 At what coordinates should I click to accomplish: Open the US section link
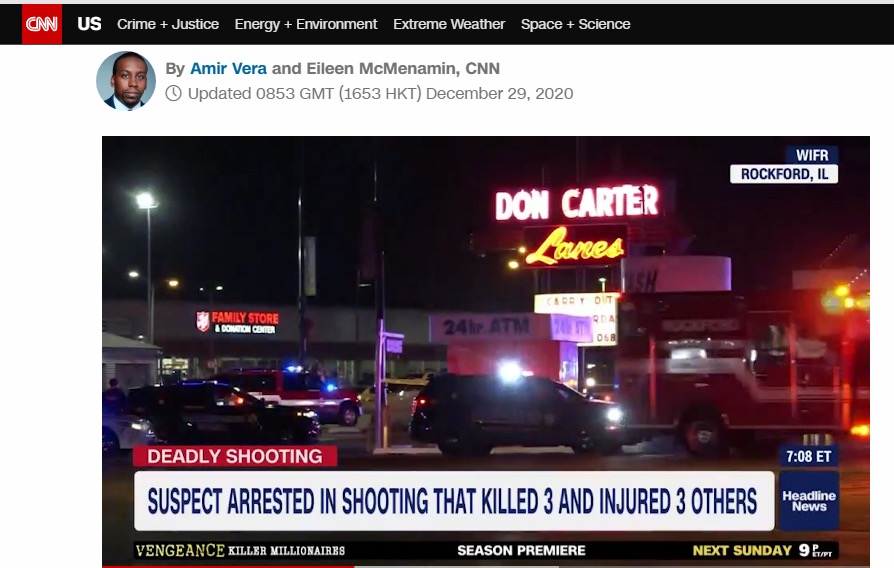click(x=89, y=24)
